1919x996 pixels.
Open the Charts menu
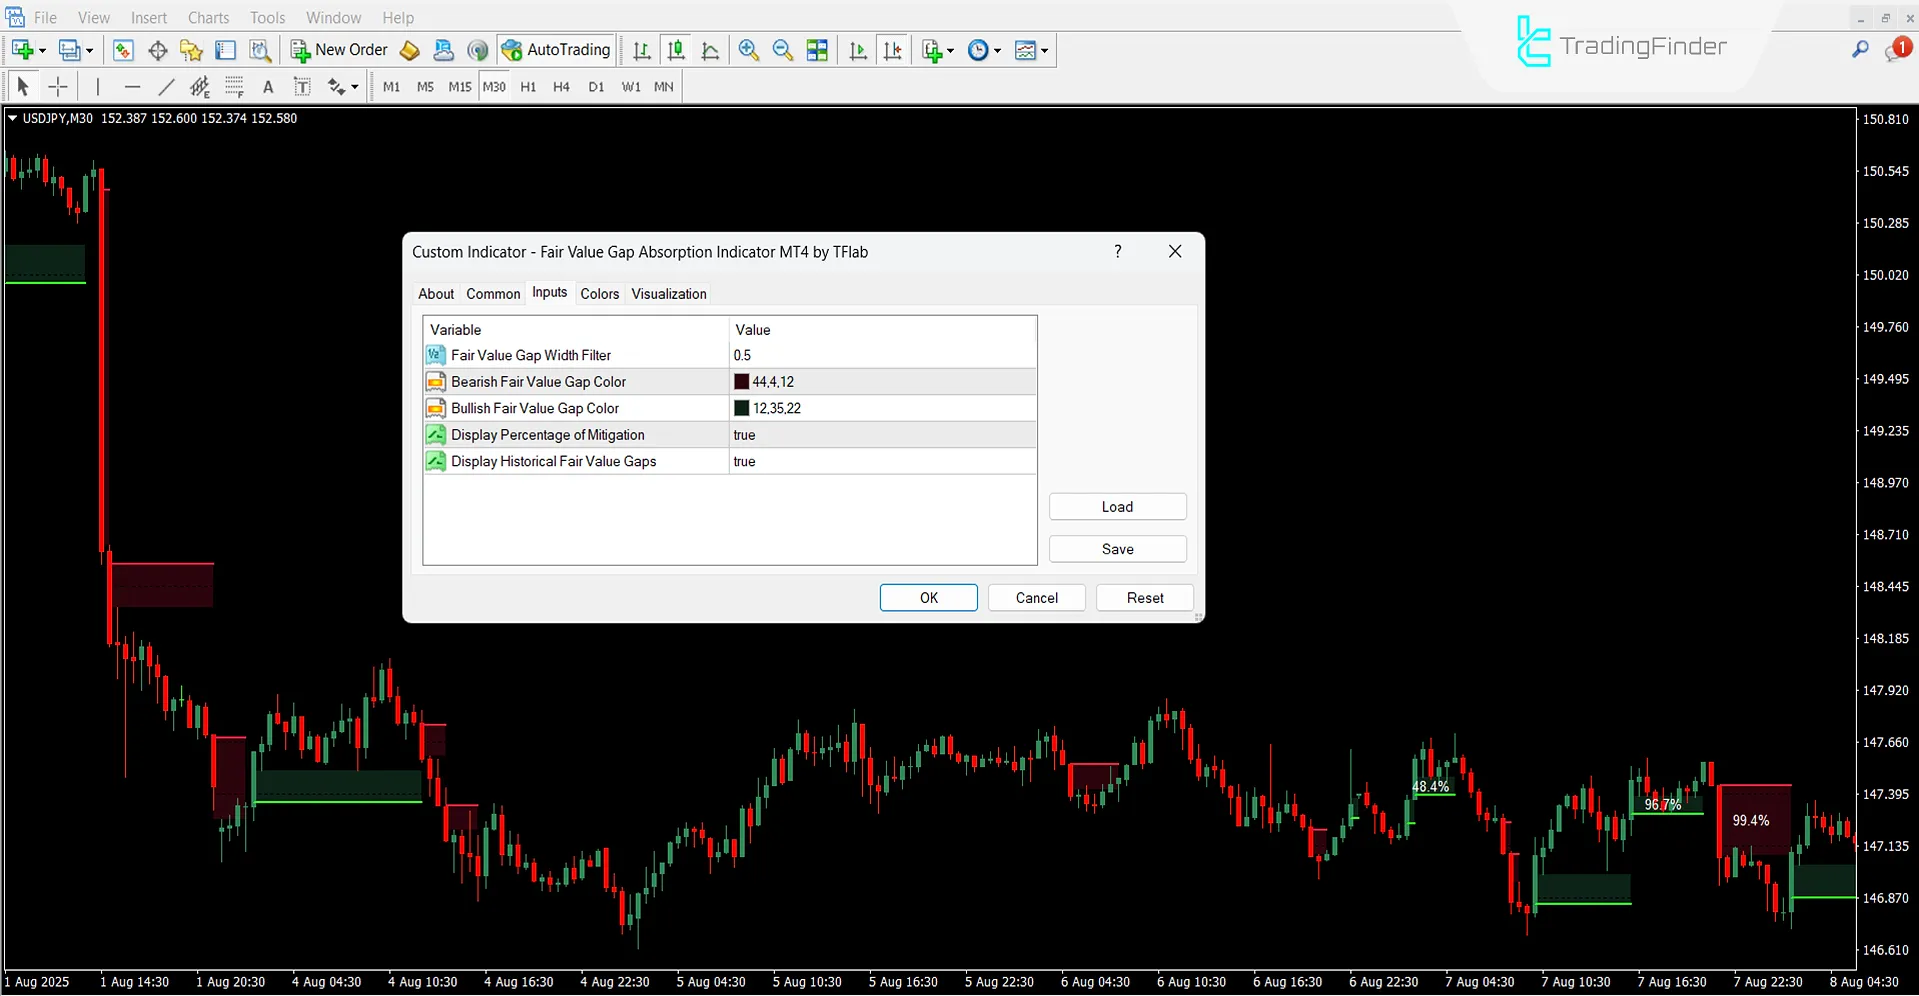(207, 17)
